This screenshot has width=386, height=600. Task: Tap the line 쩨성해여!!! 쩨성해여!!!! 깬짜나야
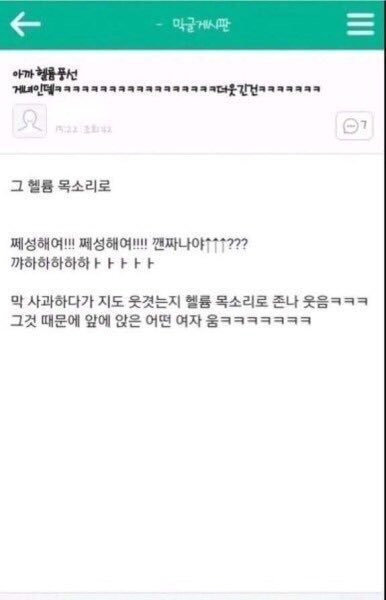[x=129, y=244]
